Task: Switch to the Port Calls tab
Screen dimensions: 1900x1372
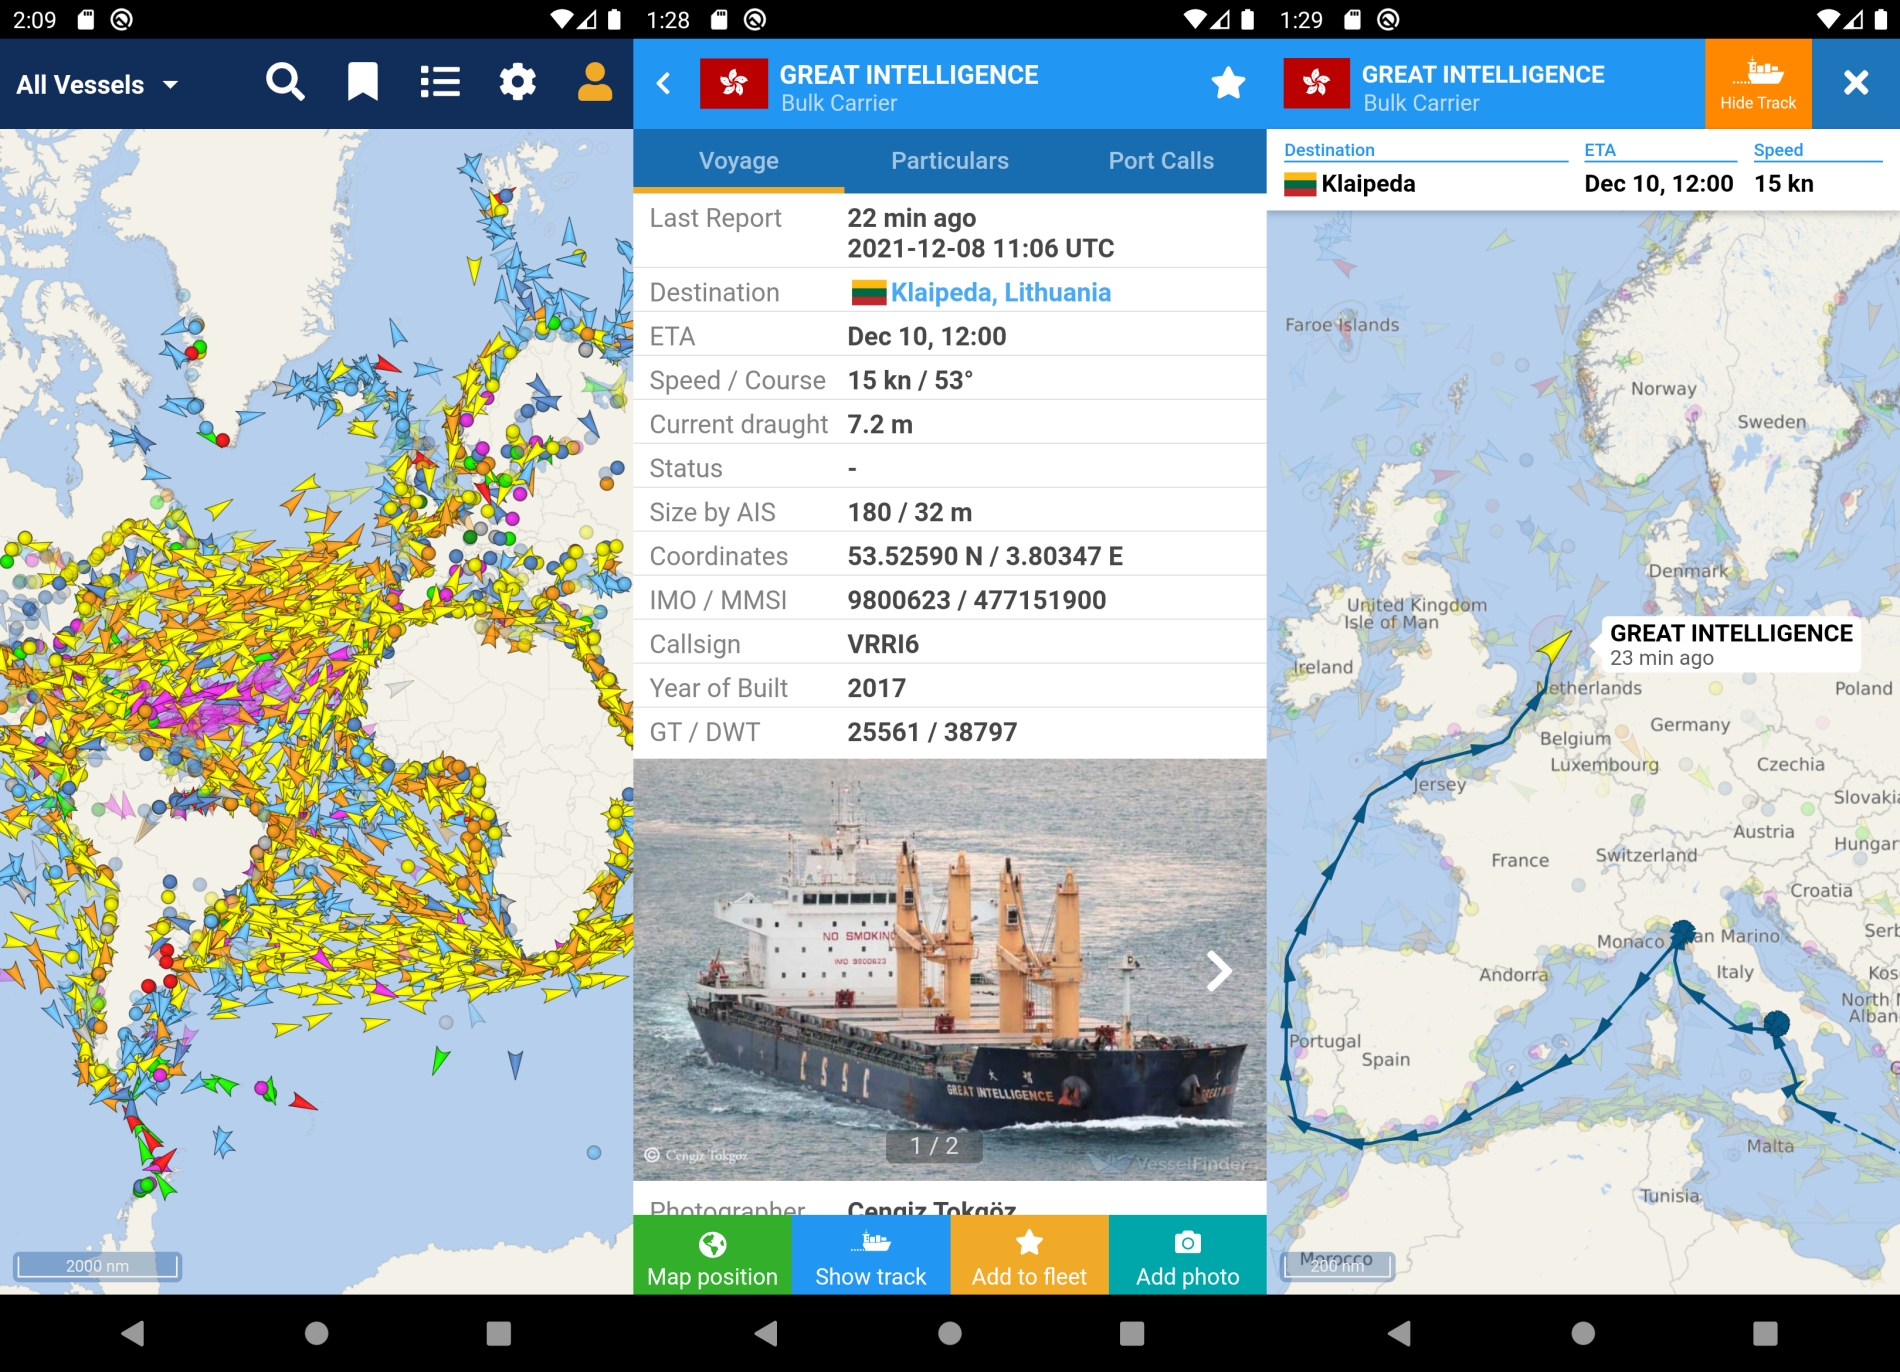Action: [1160, 161]
